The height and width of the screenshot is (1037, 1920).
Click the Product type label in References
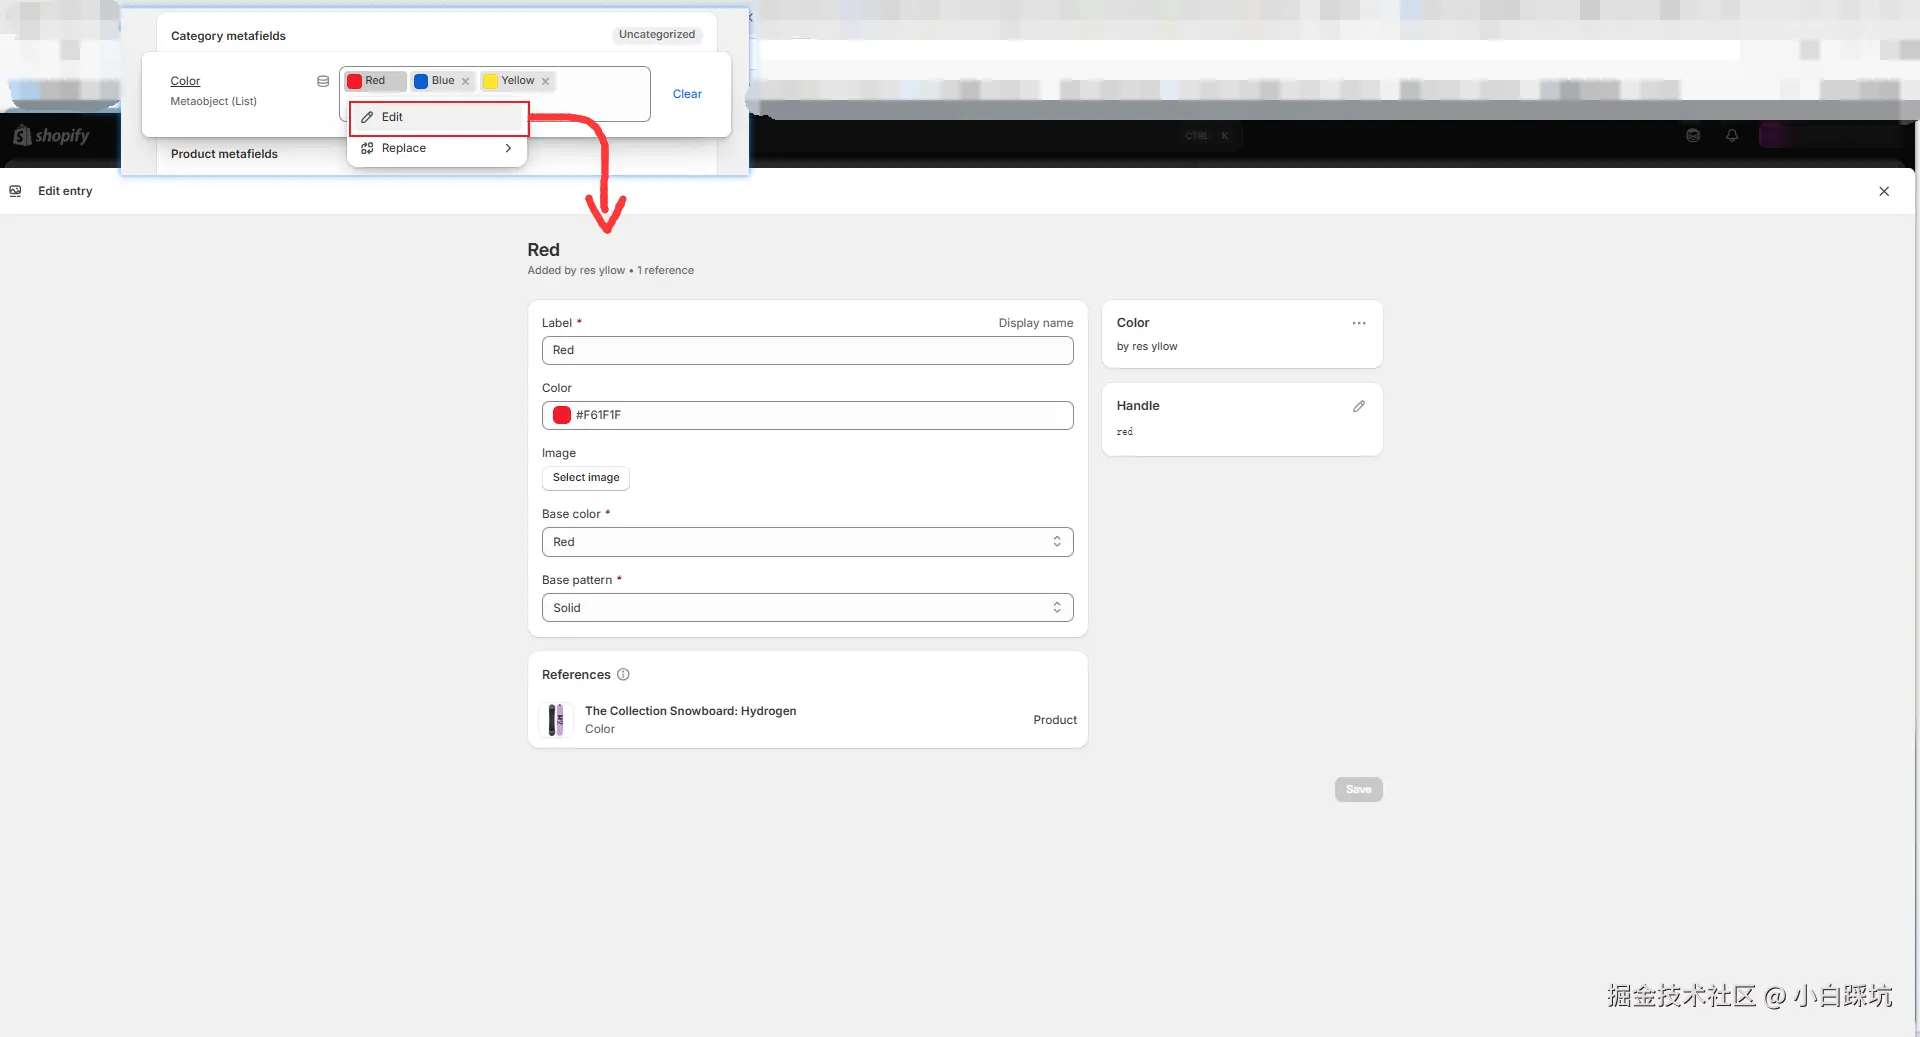point(1055,720)
